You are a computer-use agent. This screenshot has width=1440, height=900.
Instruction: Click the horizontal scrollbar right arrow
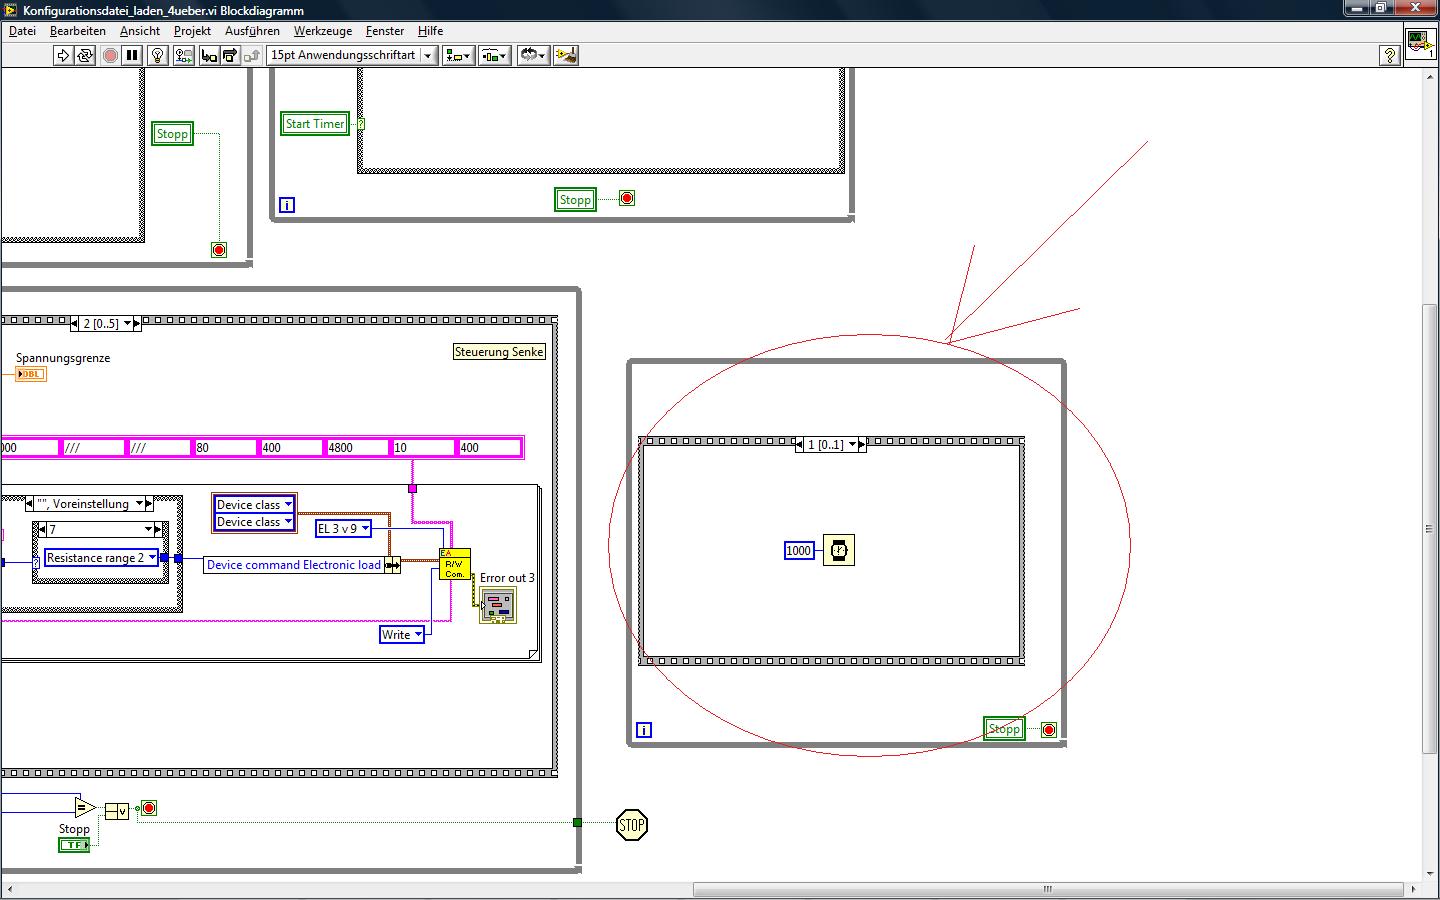pos(1413,889)
